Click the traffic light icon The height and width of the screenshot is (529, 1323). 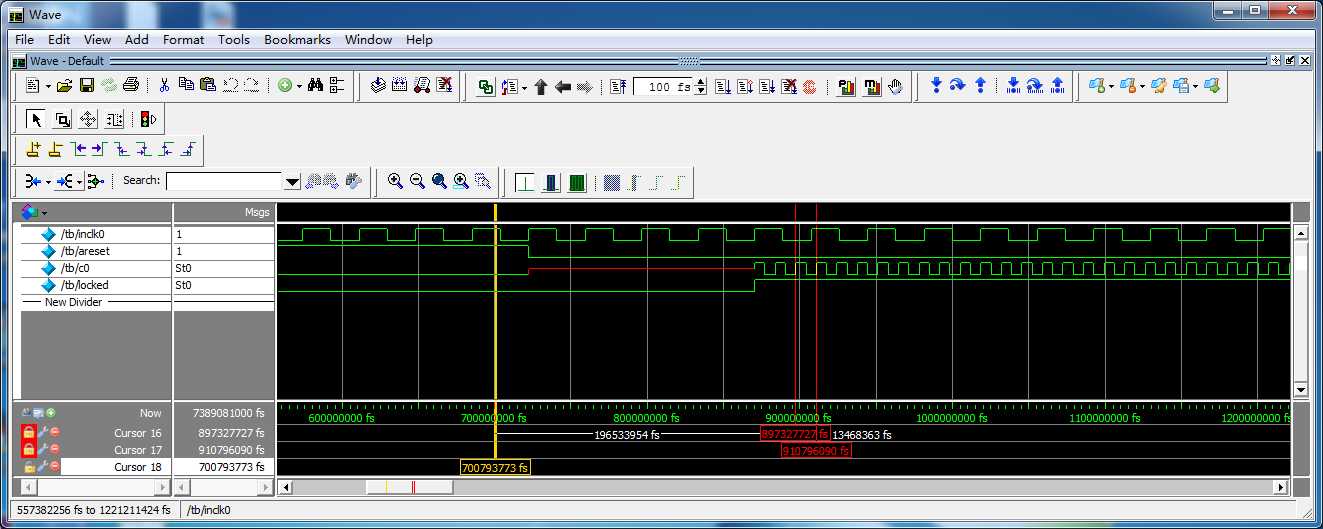coord(146,120)
